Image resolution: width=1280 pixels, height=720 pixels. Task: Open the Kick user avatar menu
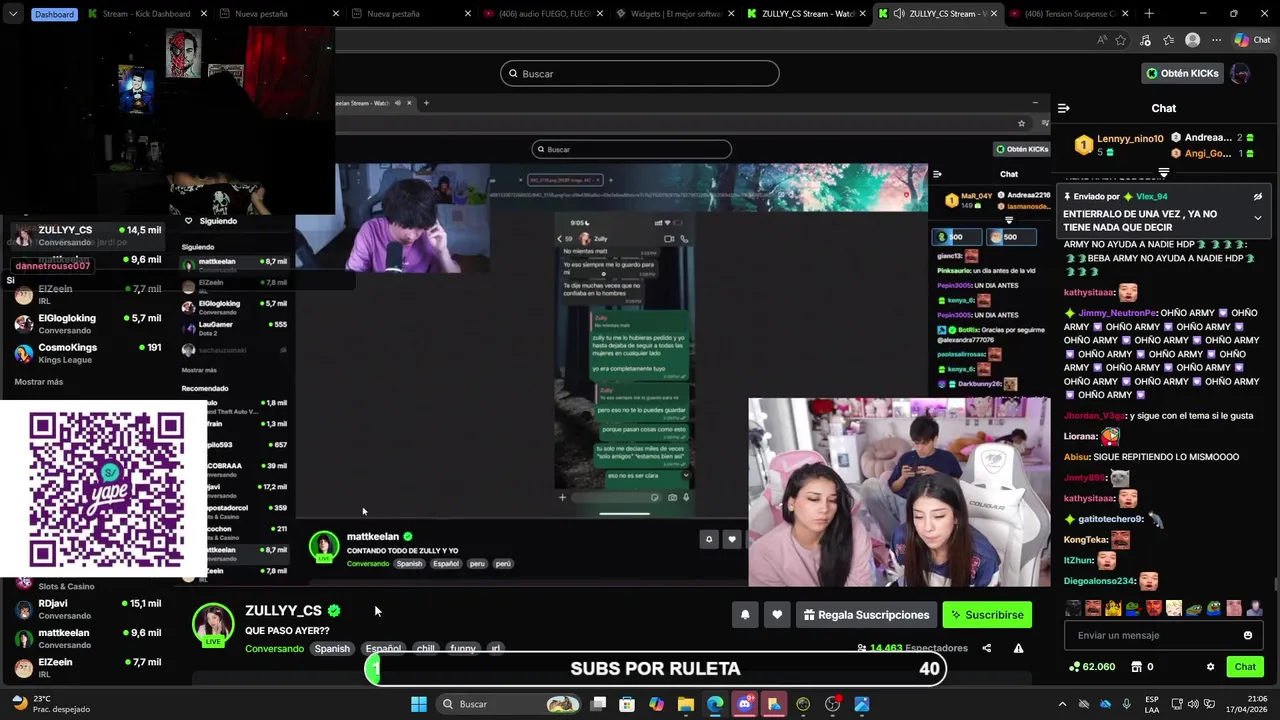1241,73
